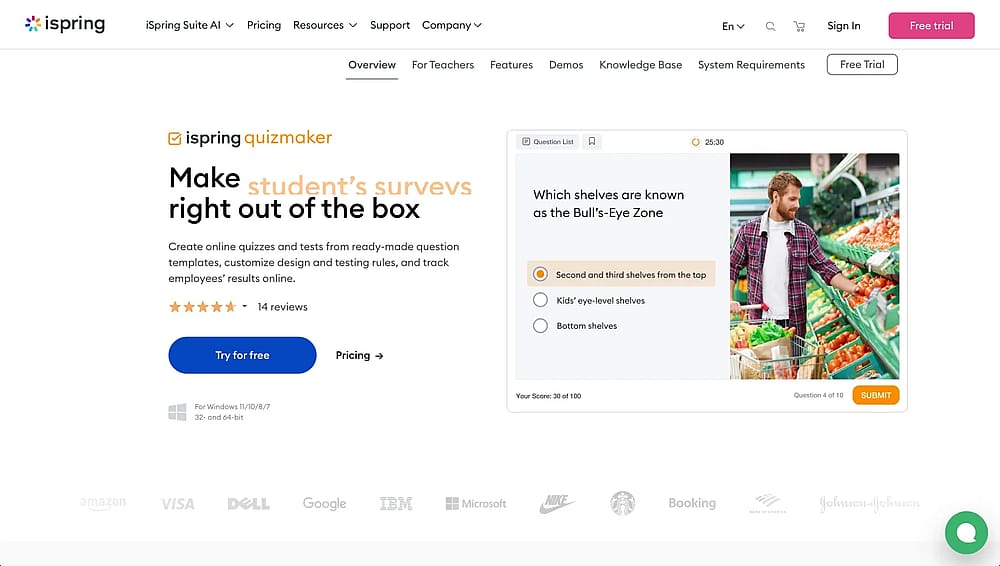Image resolution: width=1000 pixels, height=566 pixels.
Task: Open the shopping cart icon
Action: point(799,26)
